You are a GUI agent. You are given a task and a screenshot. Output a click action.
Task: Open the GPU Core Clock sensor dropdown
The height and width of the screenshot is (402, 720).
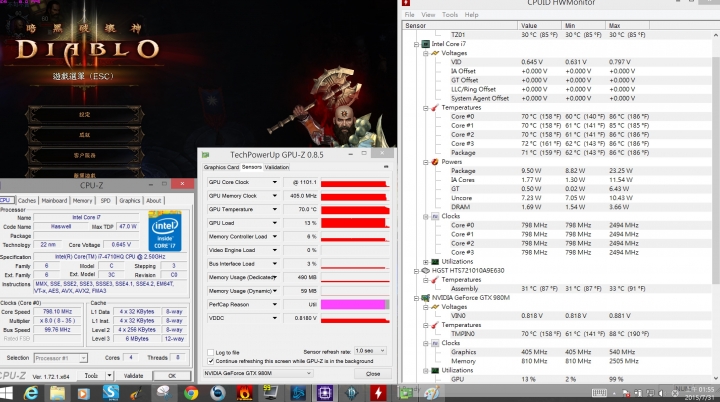[x=275, y=182]
